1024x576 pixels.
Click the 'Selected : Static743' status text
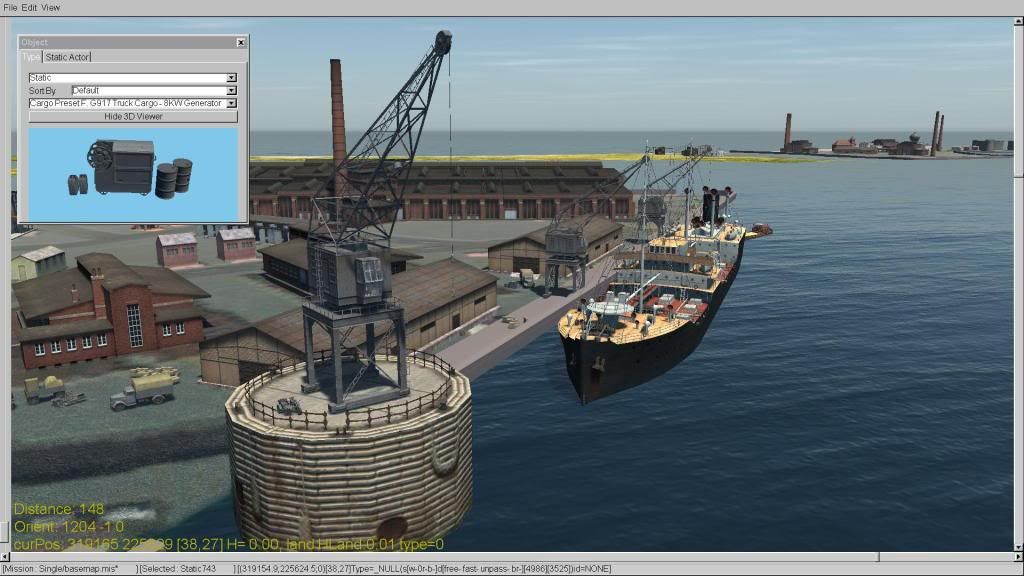(x=178, y=569)
